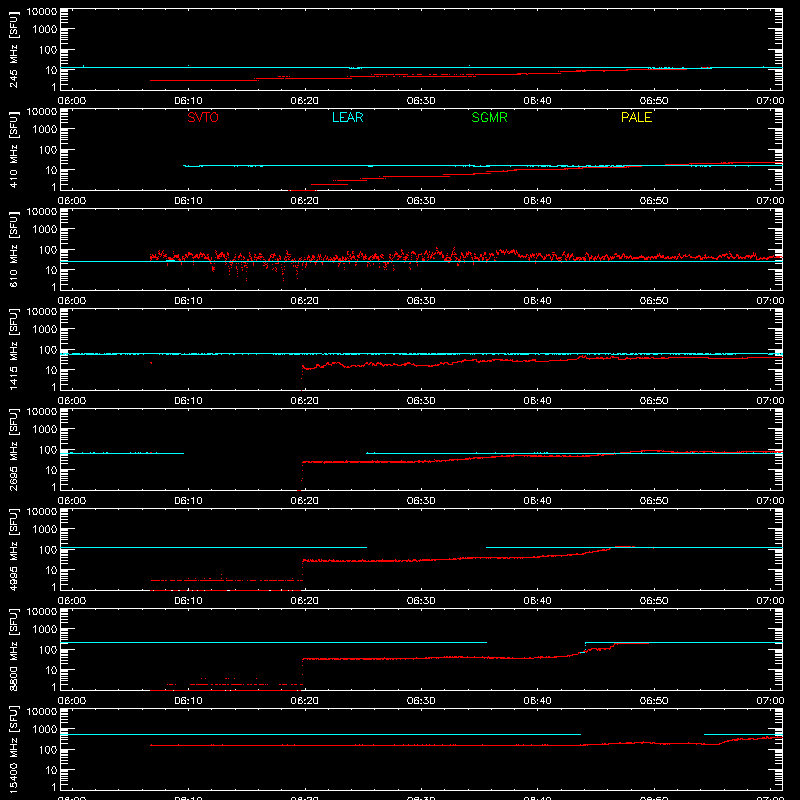Select the 15400 MHz [SFU] axis title

point(13,749)
